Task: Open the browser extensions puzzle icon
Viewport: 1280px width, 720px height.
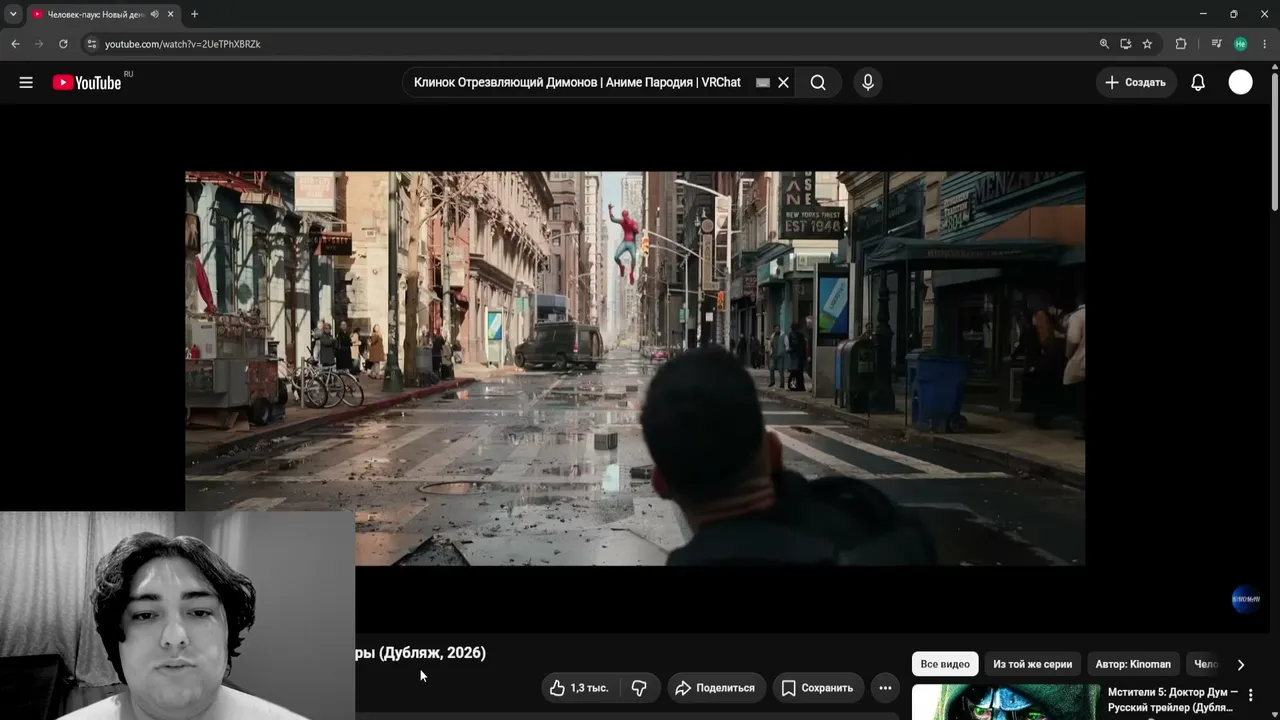Action: [x=1181, y=44]
